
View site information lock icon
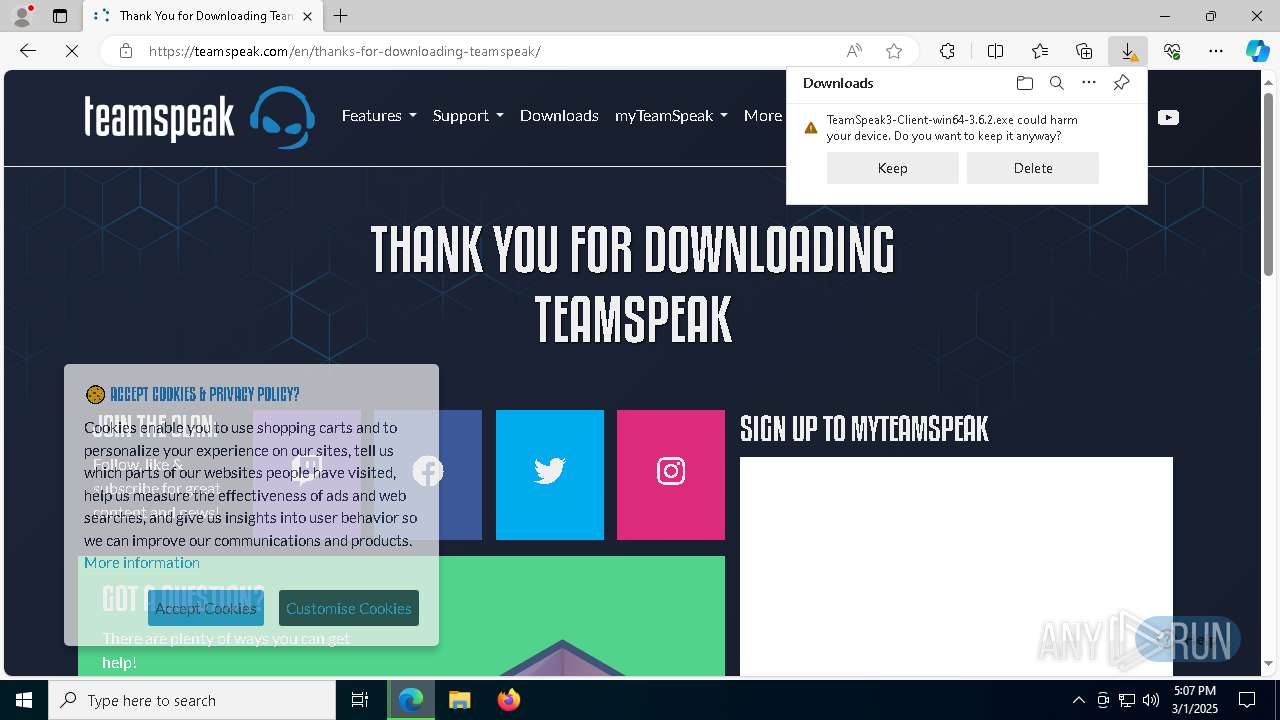click(126, 51)
